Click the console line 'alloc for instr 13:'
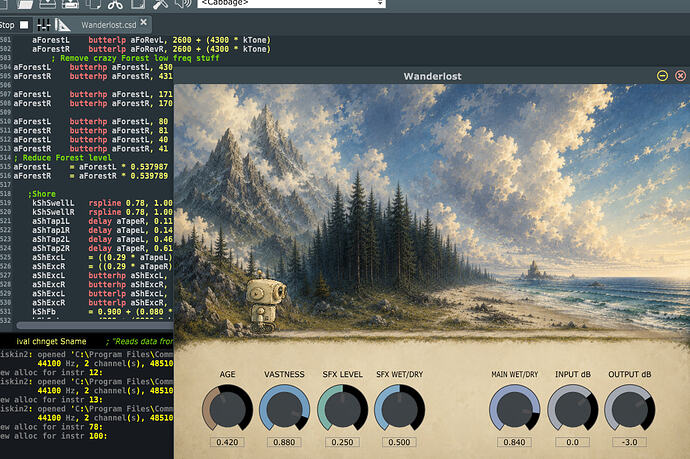 (x=58, y=400)
